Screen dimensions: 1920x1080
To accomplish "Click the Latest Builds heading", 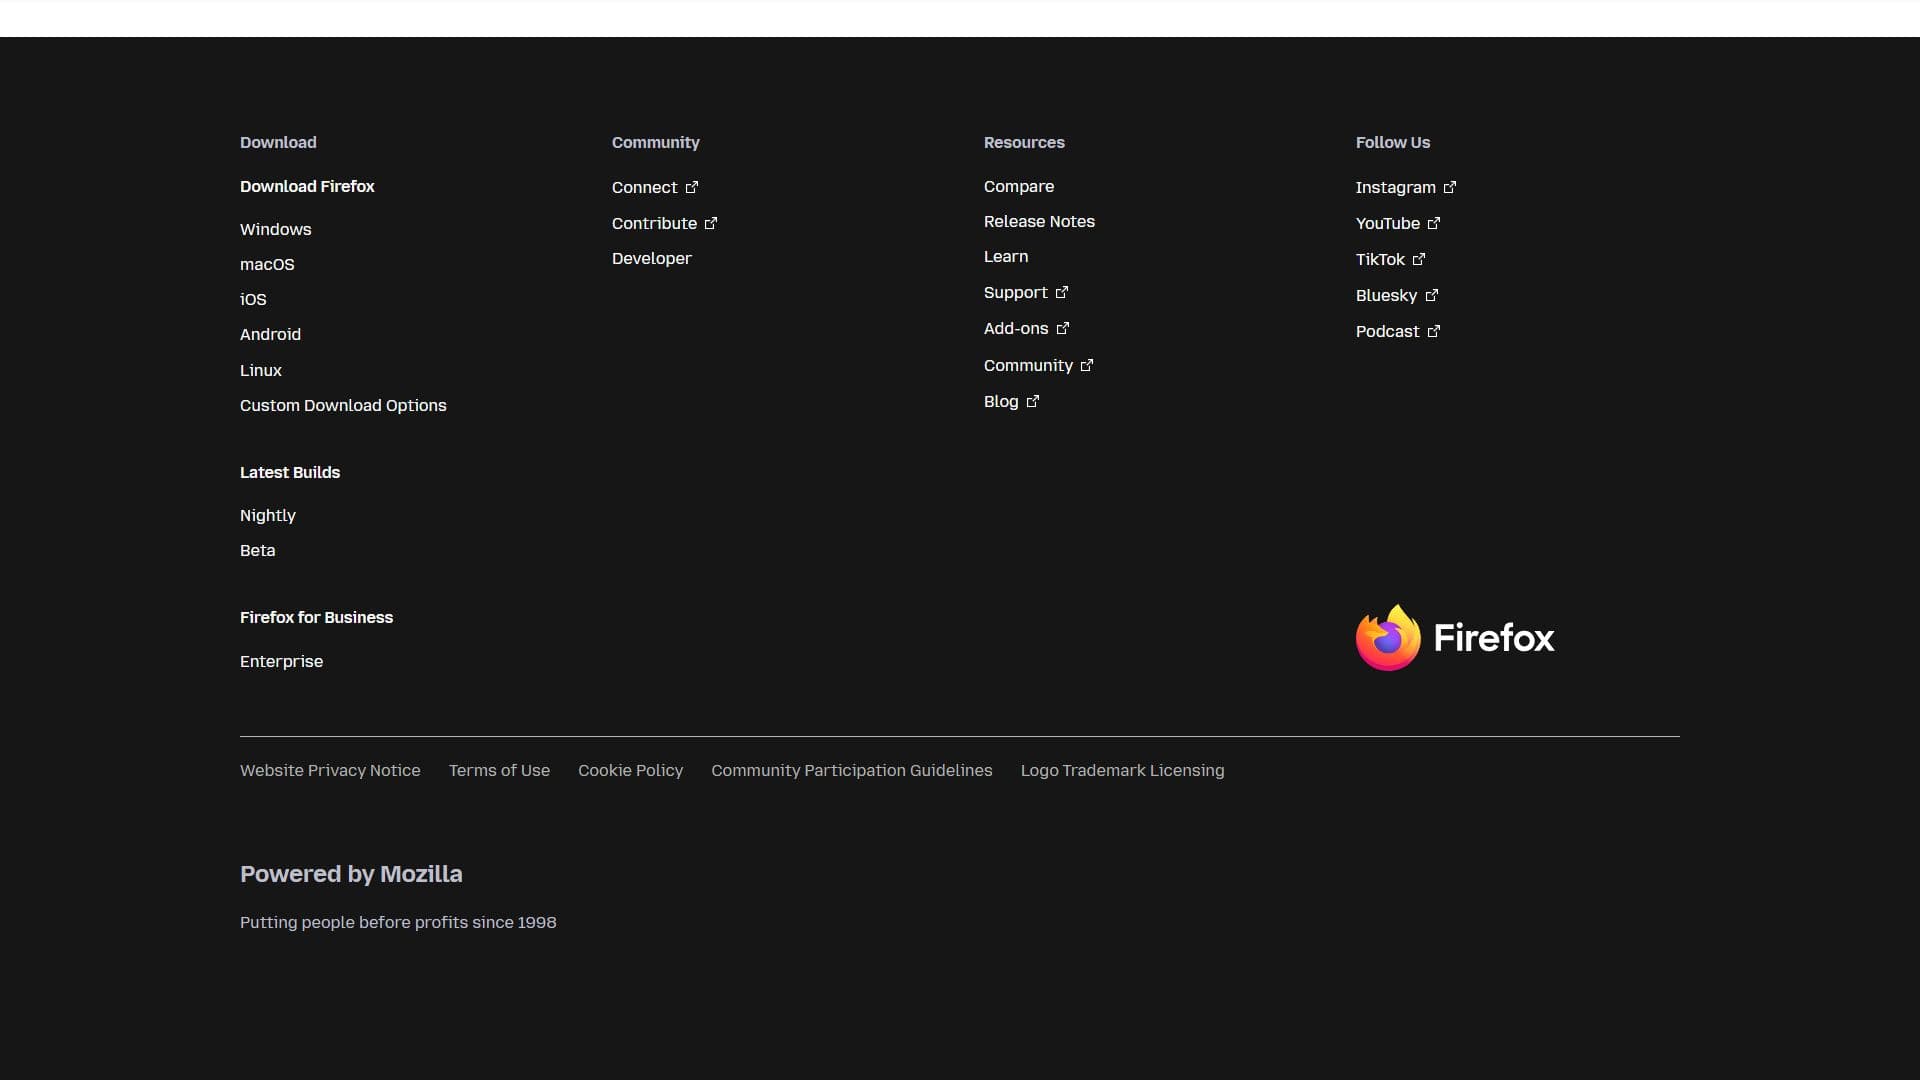I will (290, 472).
